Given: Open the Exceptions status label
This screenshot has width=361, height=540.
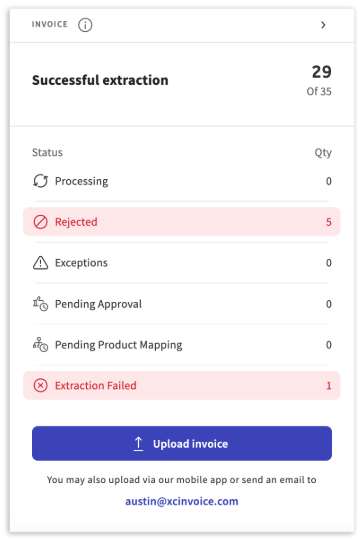Looking at the screenshot, I should click(81, 263).
